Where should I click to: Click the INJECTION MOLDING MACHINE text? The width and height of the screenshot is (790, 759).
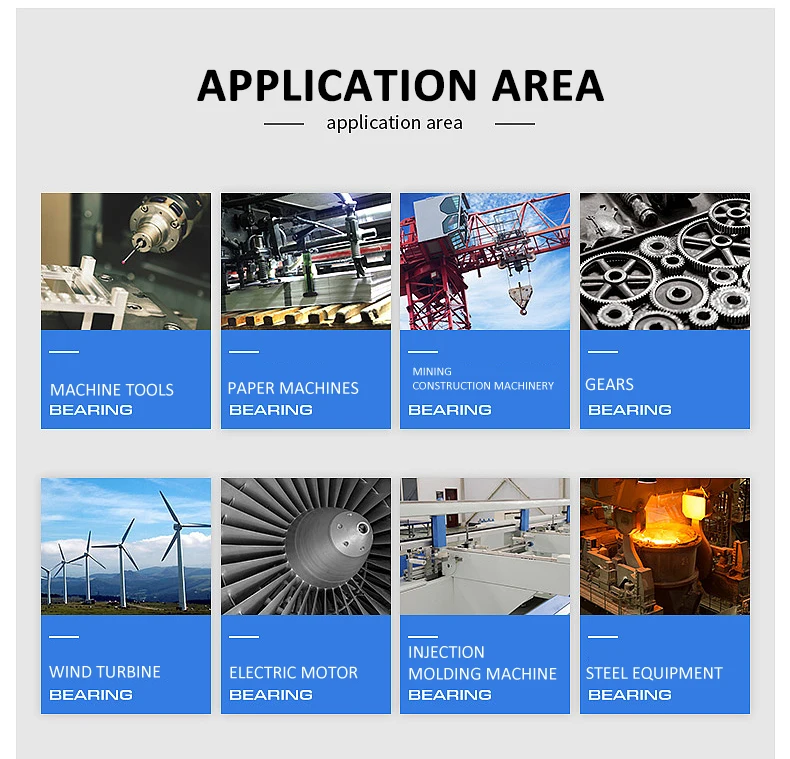coord(482,663)
